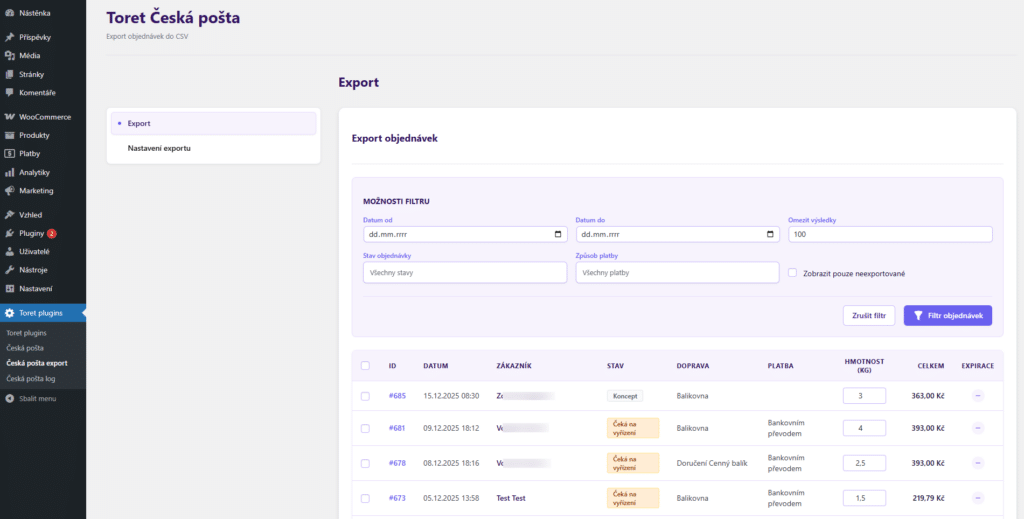The image size is (1024, 519).
Task: Click the Pluginy plug icon
Action: tap(10, 233)
